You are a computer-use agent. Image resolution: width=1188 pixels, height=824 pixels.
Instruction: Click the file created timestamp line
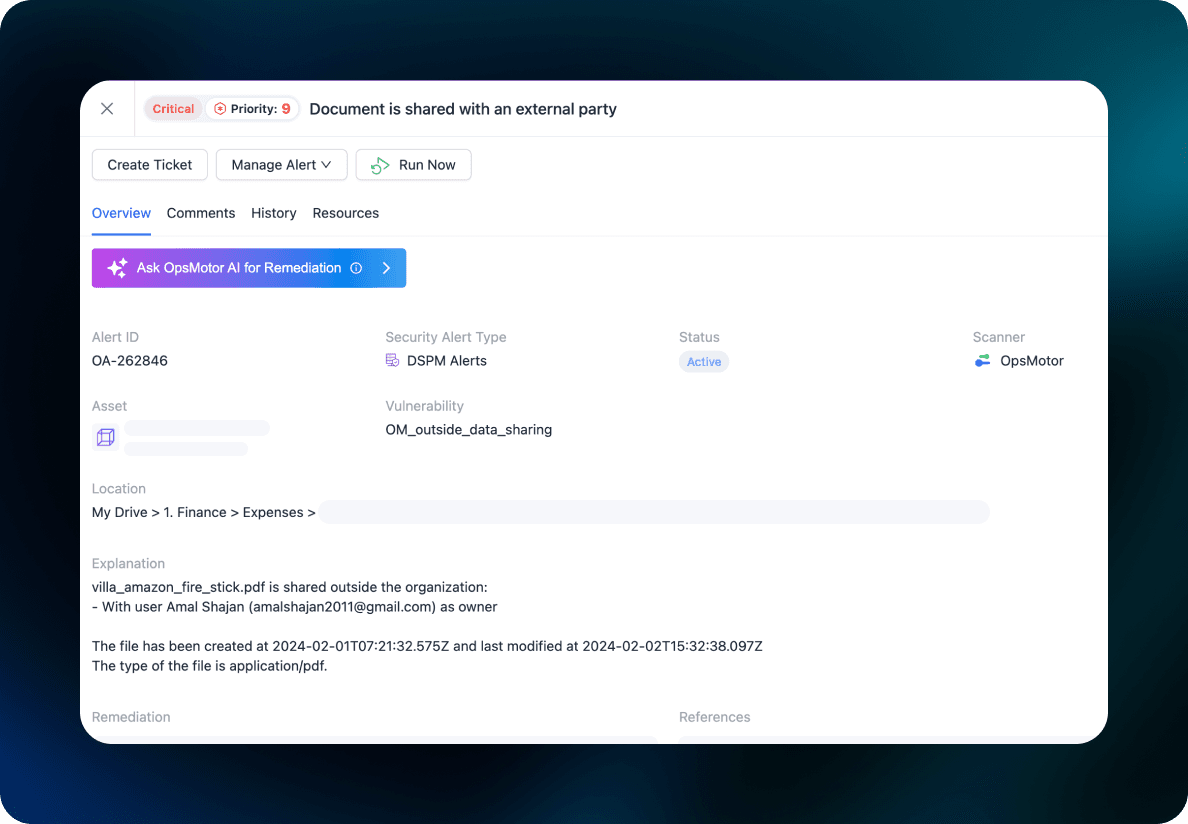427,647
